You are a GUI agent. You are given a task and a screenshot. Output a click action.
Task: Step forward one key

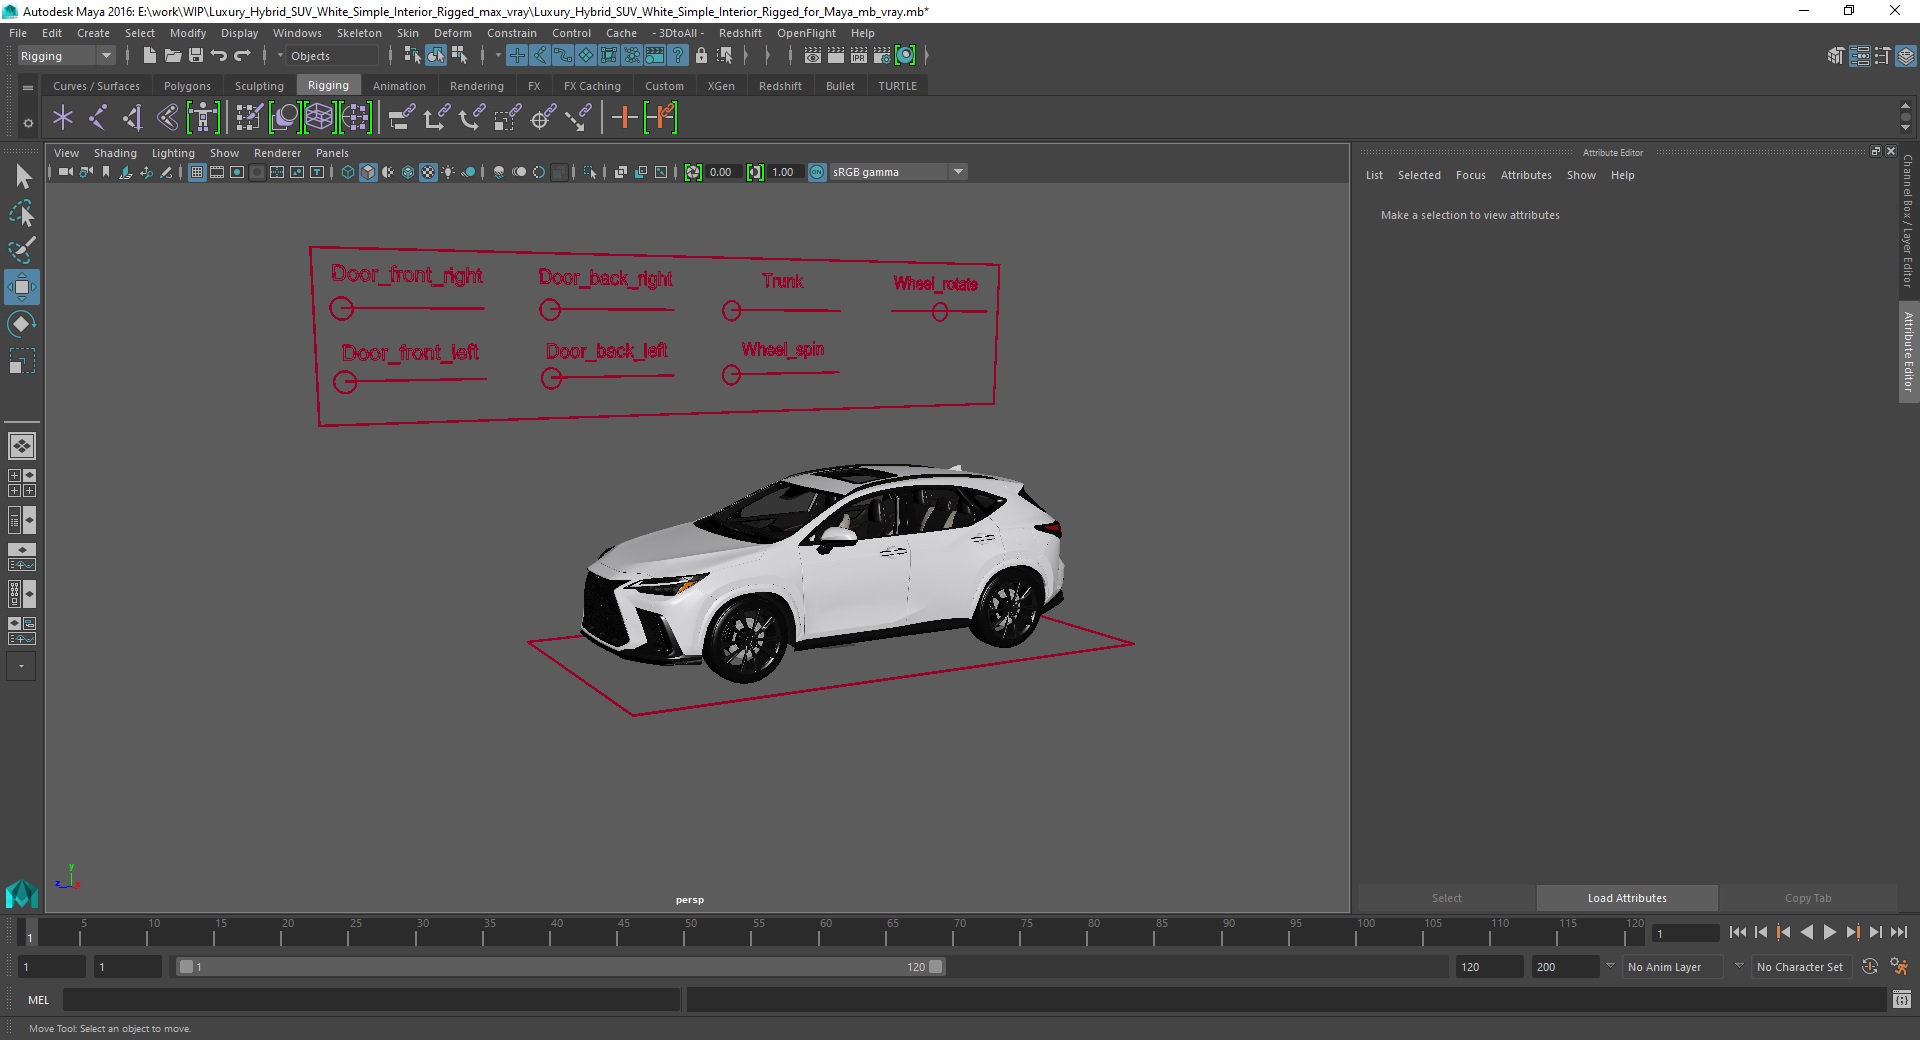(1852, 932)
